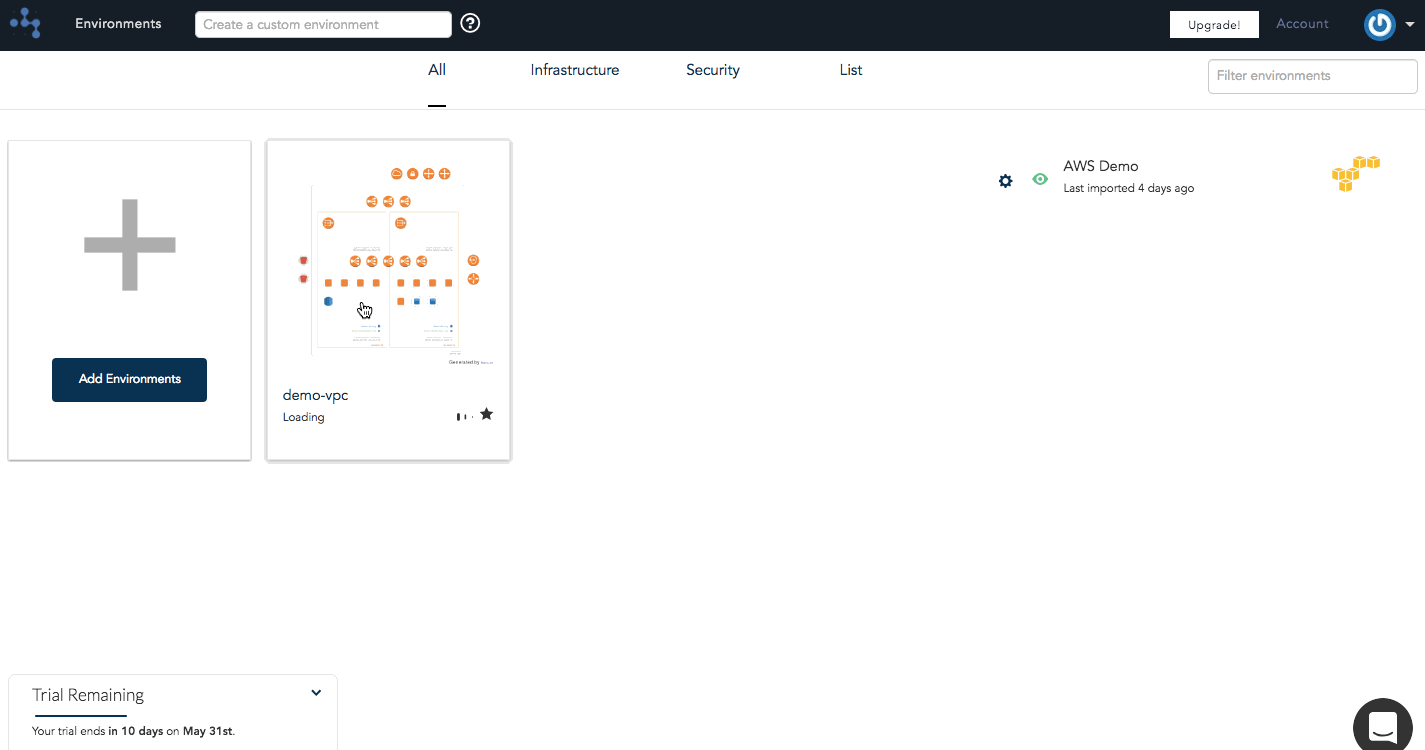Collapse the Trial Remaining panel
The height and width of the screenshot is (750, 1425).
pyautogui.click(x=316, y=693)
